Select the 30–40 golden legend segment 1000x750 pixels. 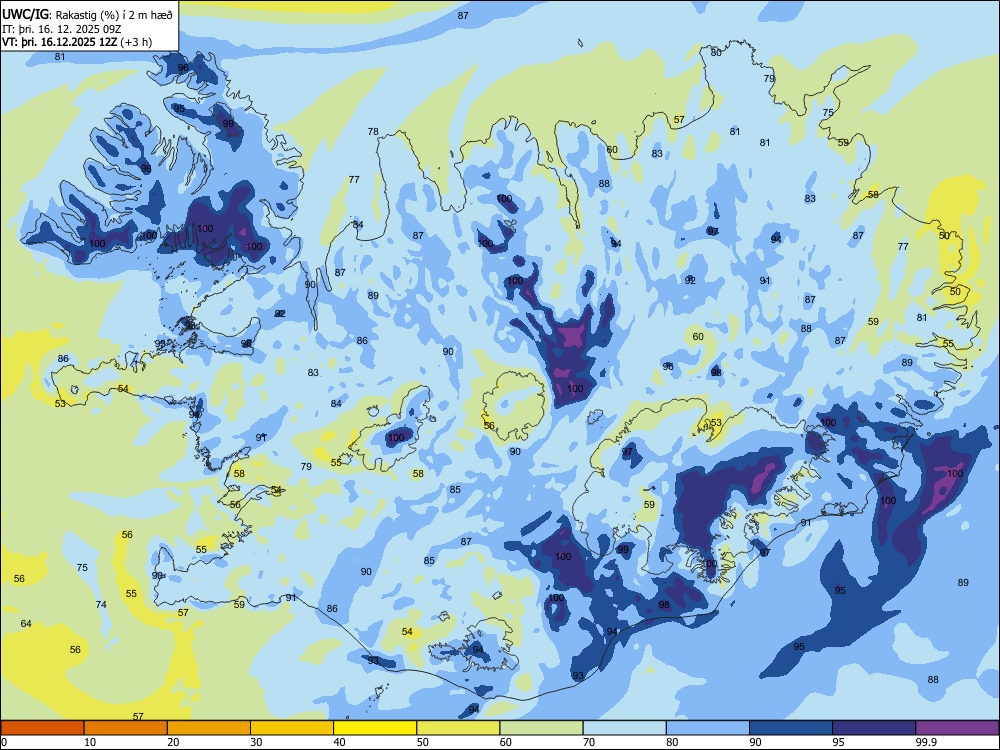click(x=292, y=728)
